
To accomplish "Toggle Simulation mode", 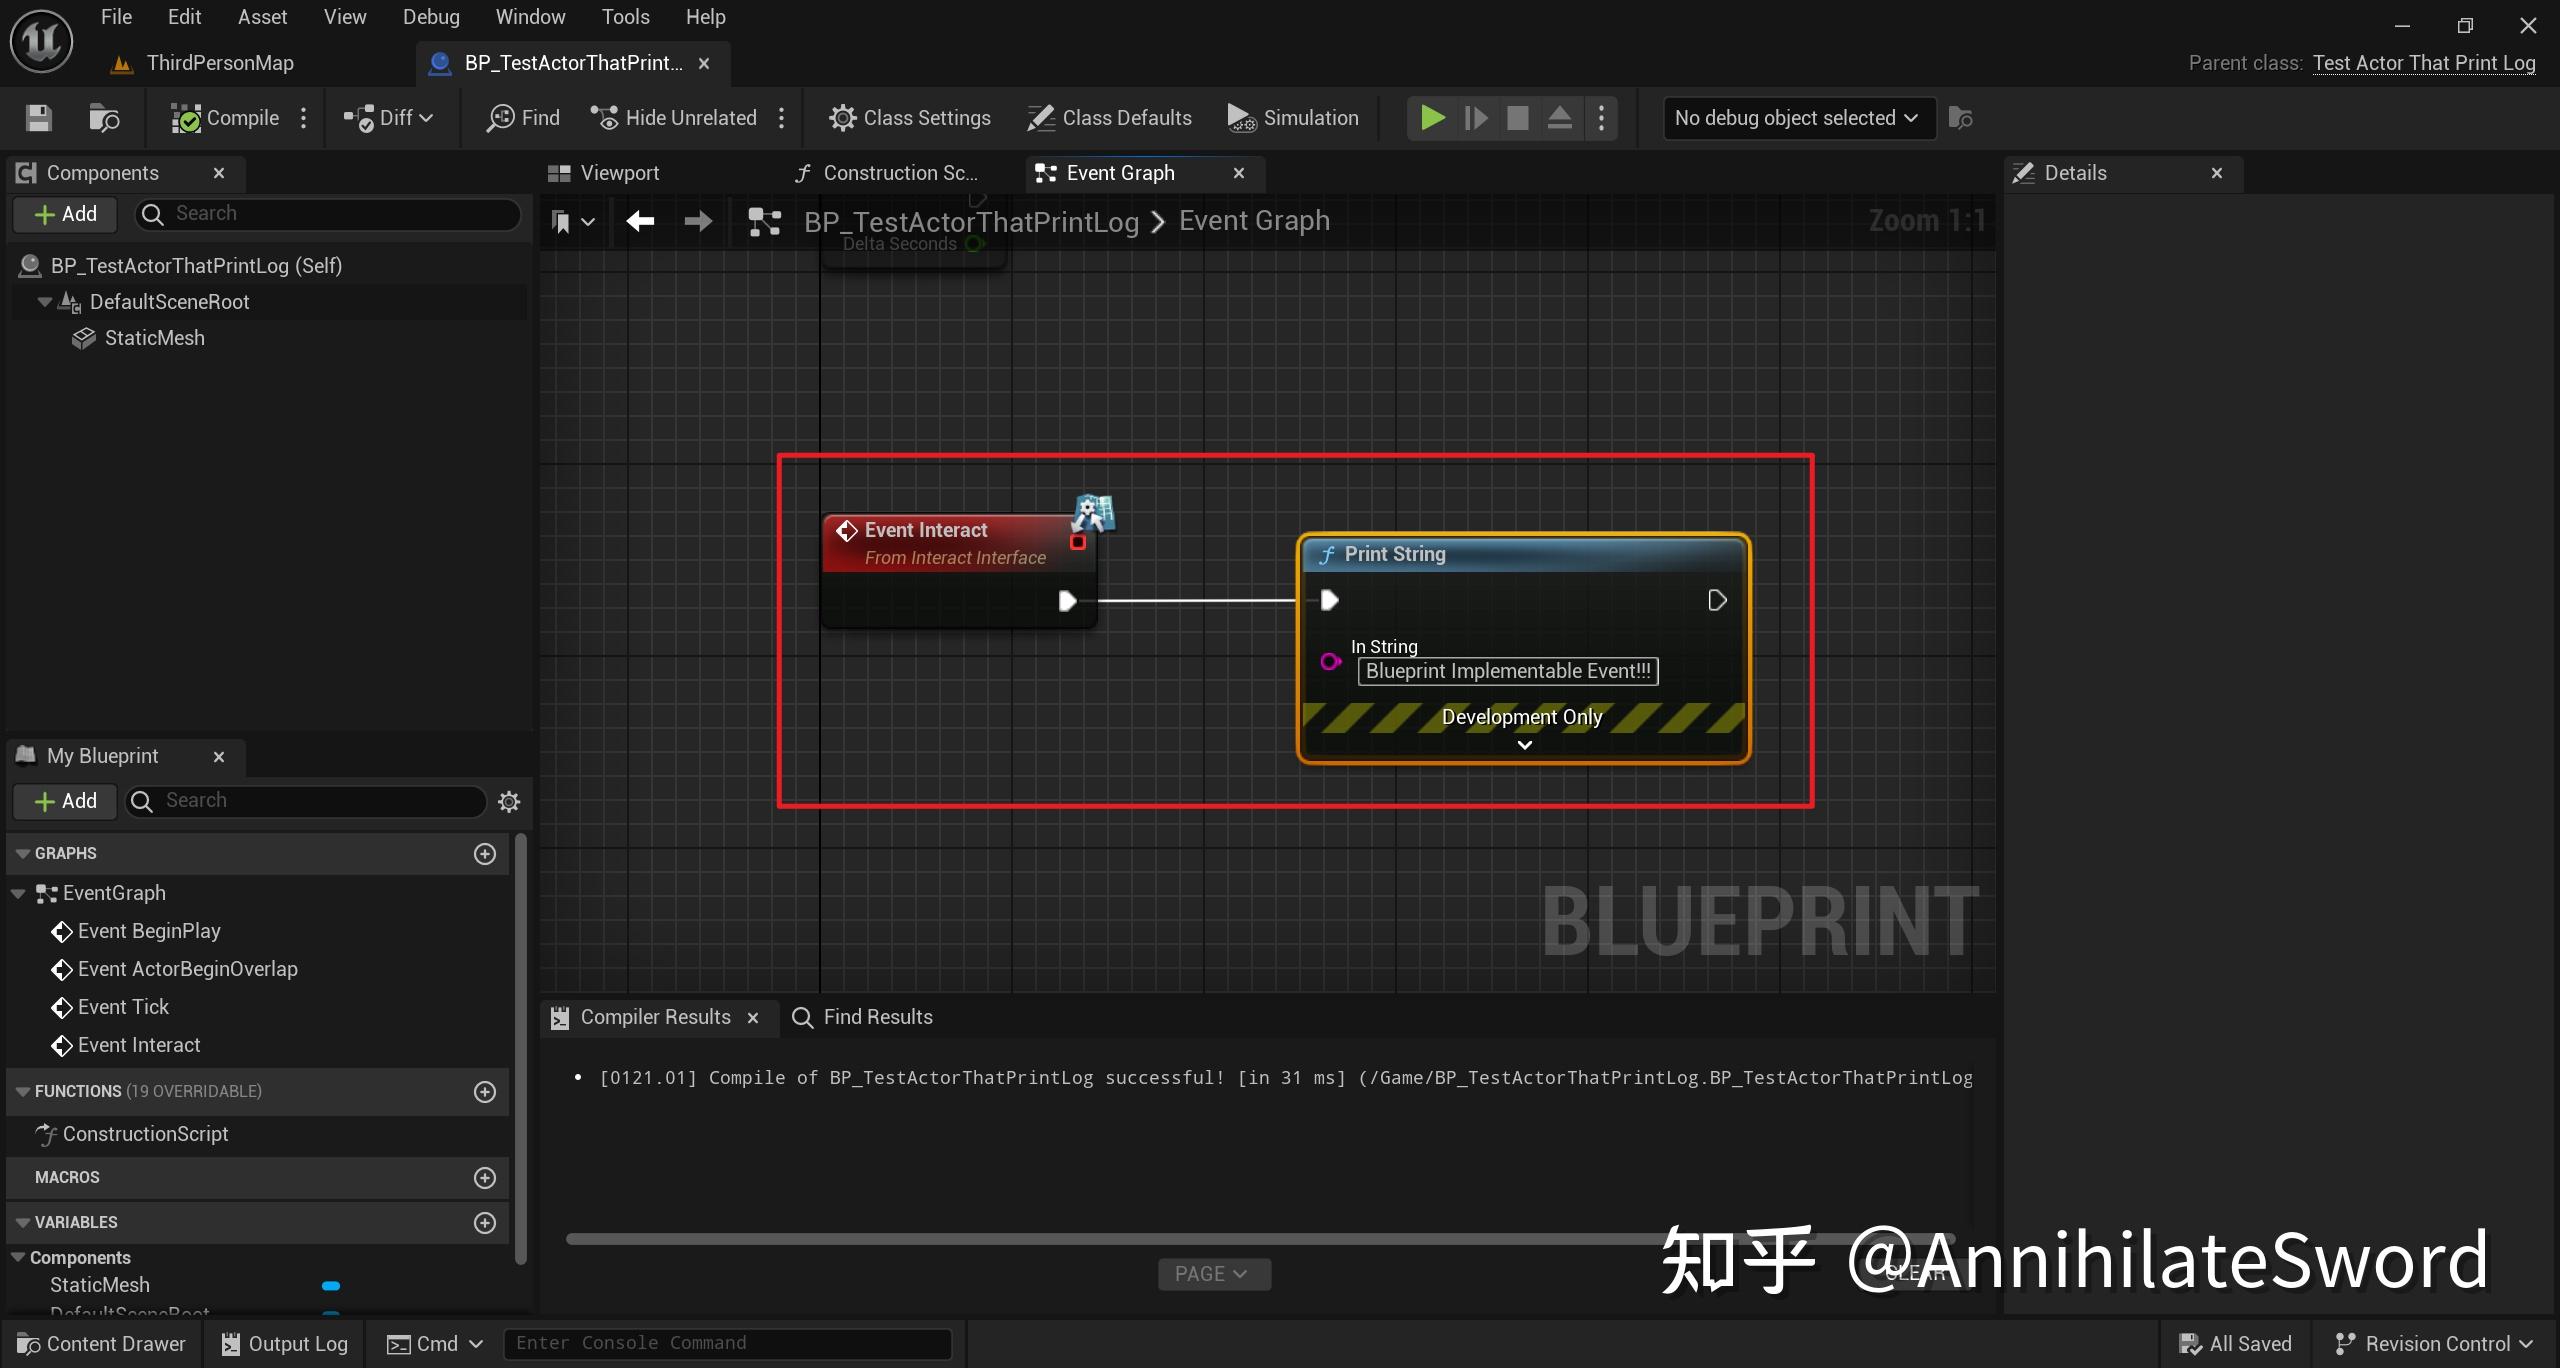I will click(x=1293, y=118).
